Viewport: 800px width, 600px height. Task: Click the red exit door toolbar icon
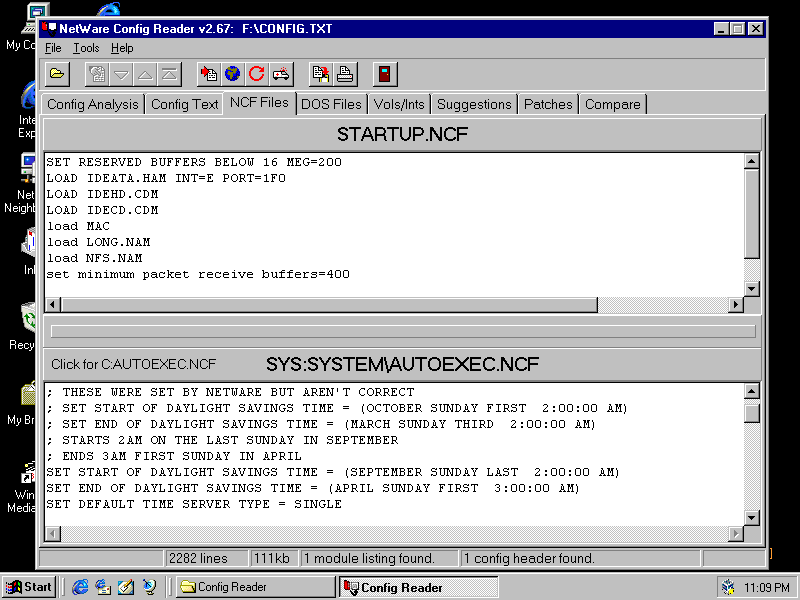click(x=385, y=74)
